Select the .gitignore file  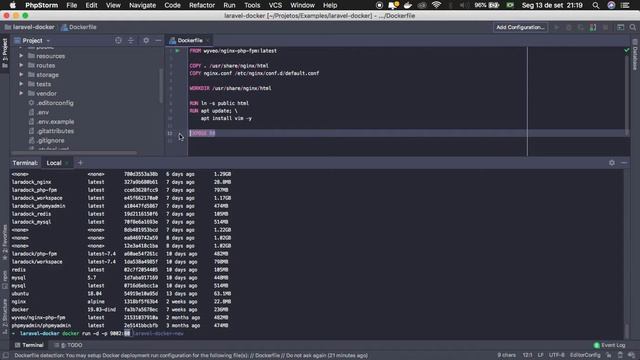point(47,140)
